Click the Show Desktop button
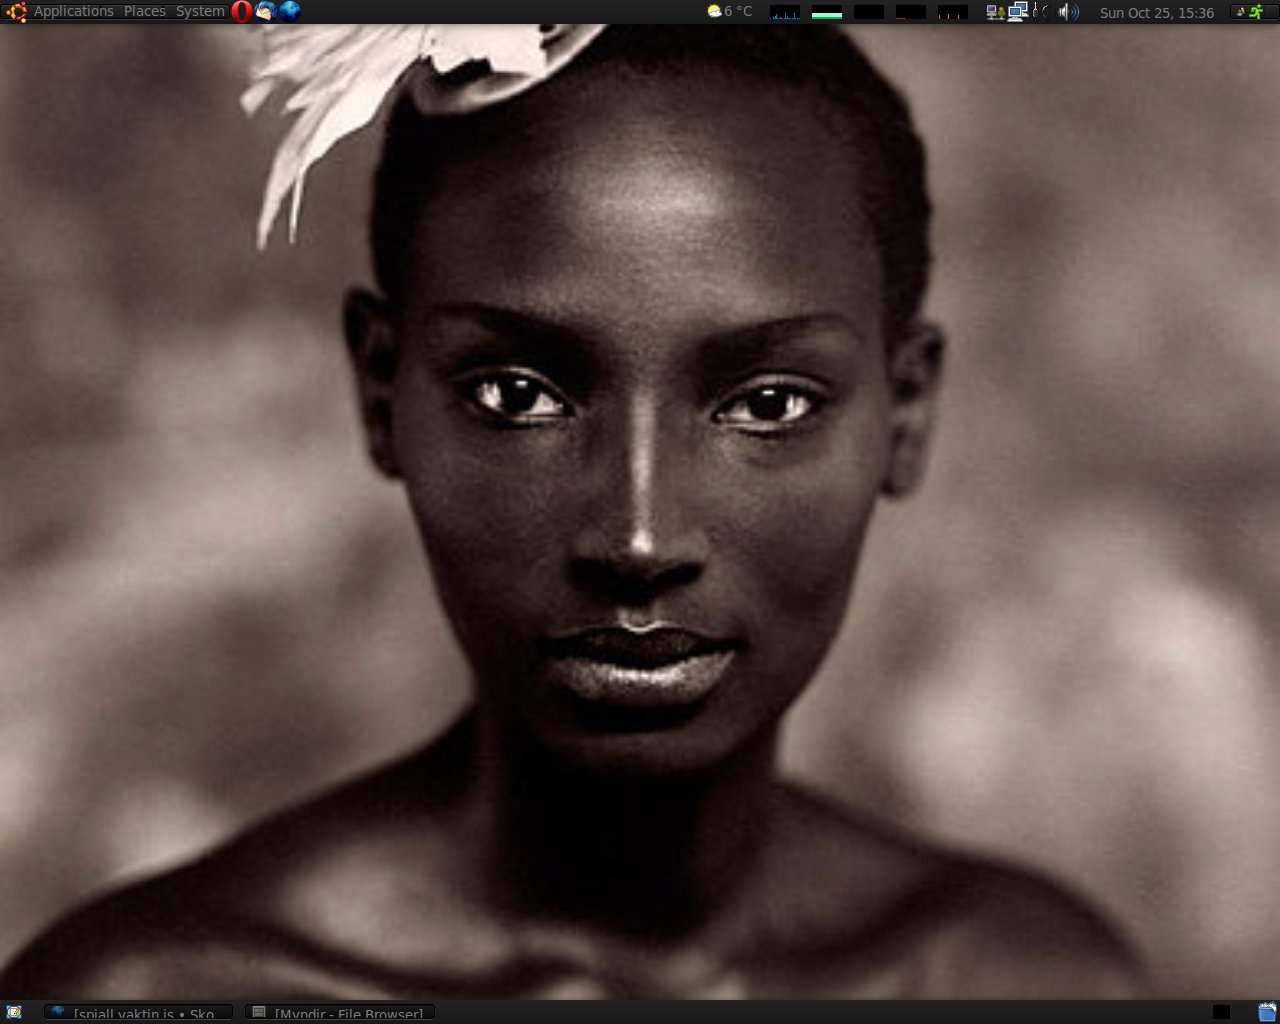The image size is (1280, 1024). pyautogui.click(x=14, y=1012)
